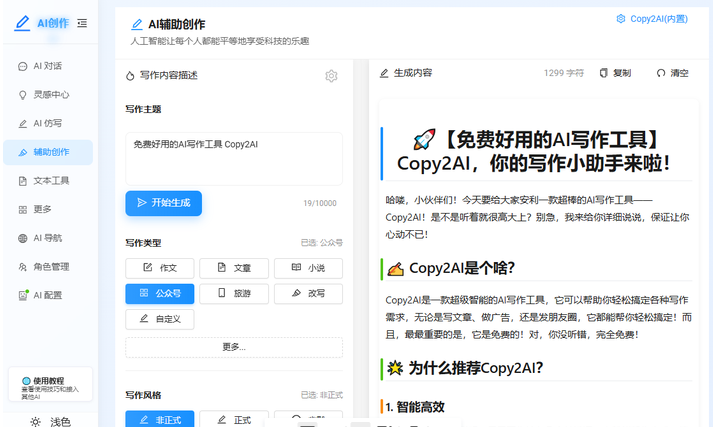Click the 已选: 非正式 label
This screenshot has height=427, width=713.
point(321,395)
